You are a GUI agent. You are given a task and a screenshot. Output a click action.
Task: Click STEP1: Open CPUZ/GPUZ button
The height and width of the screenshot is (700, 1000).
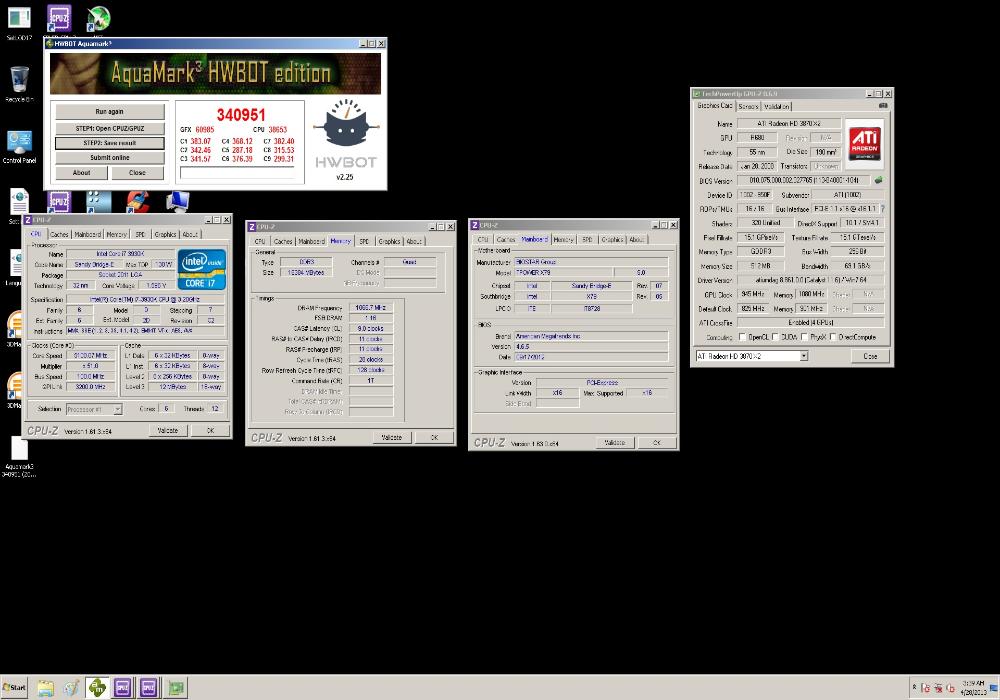(109, 128)
